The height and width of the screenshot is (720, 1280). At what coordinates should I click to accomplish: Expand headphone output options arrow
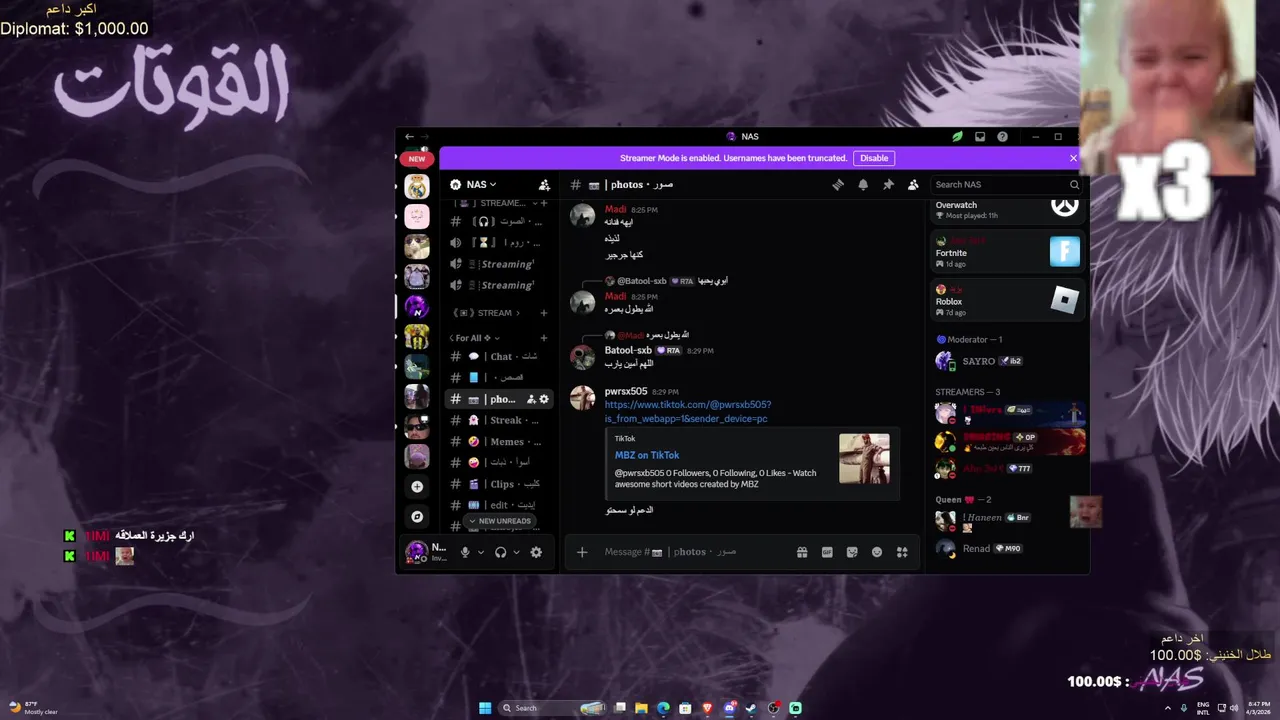point(516,552)
